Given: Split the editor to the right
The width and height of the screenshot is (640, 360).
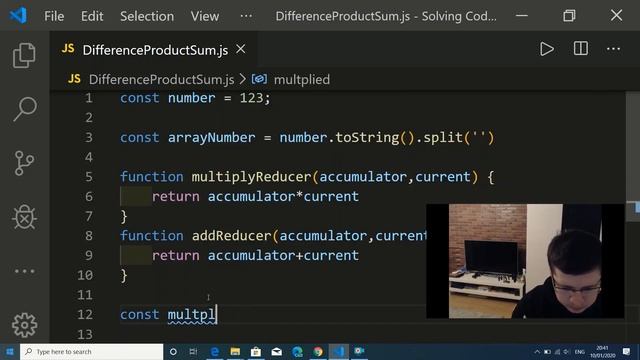Looking at the screenshot, I should point(580,49).
